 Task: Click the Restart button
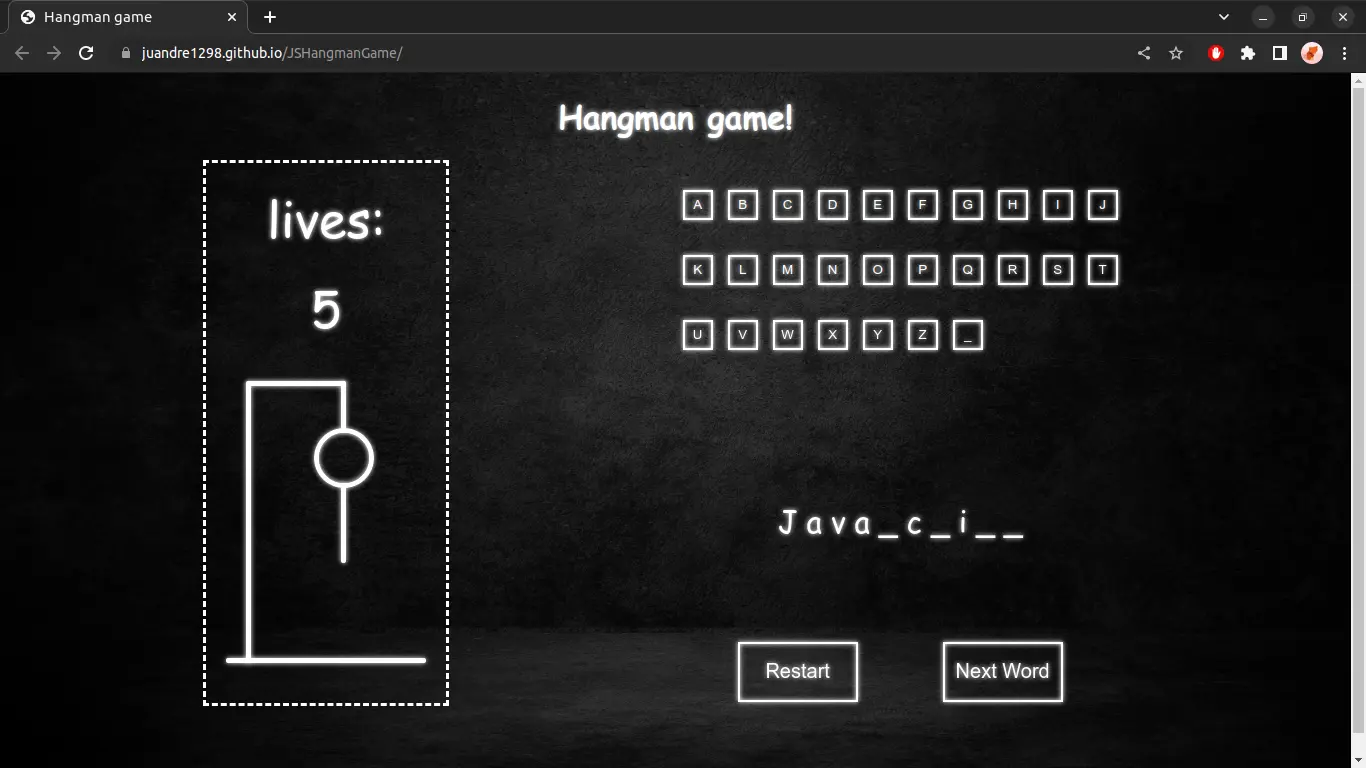pos(798,671)
